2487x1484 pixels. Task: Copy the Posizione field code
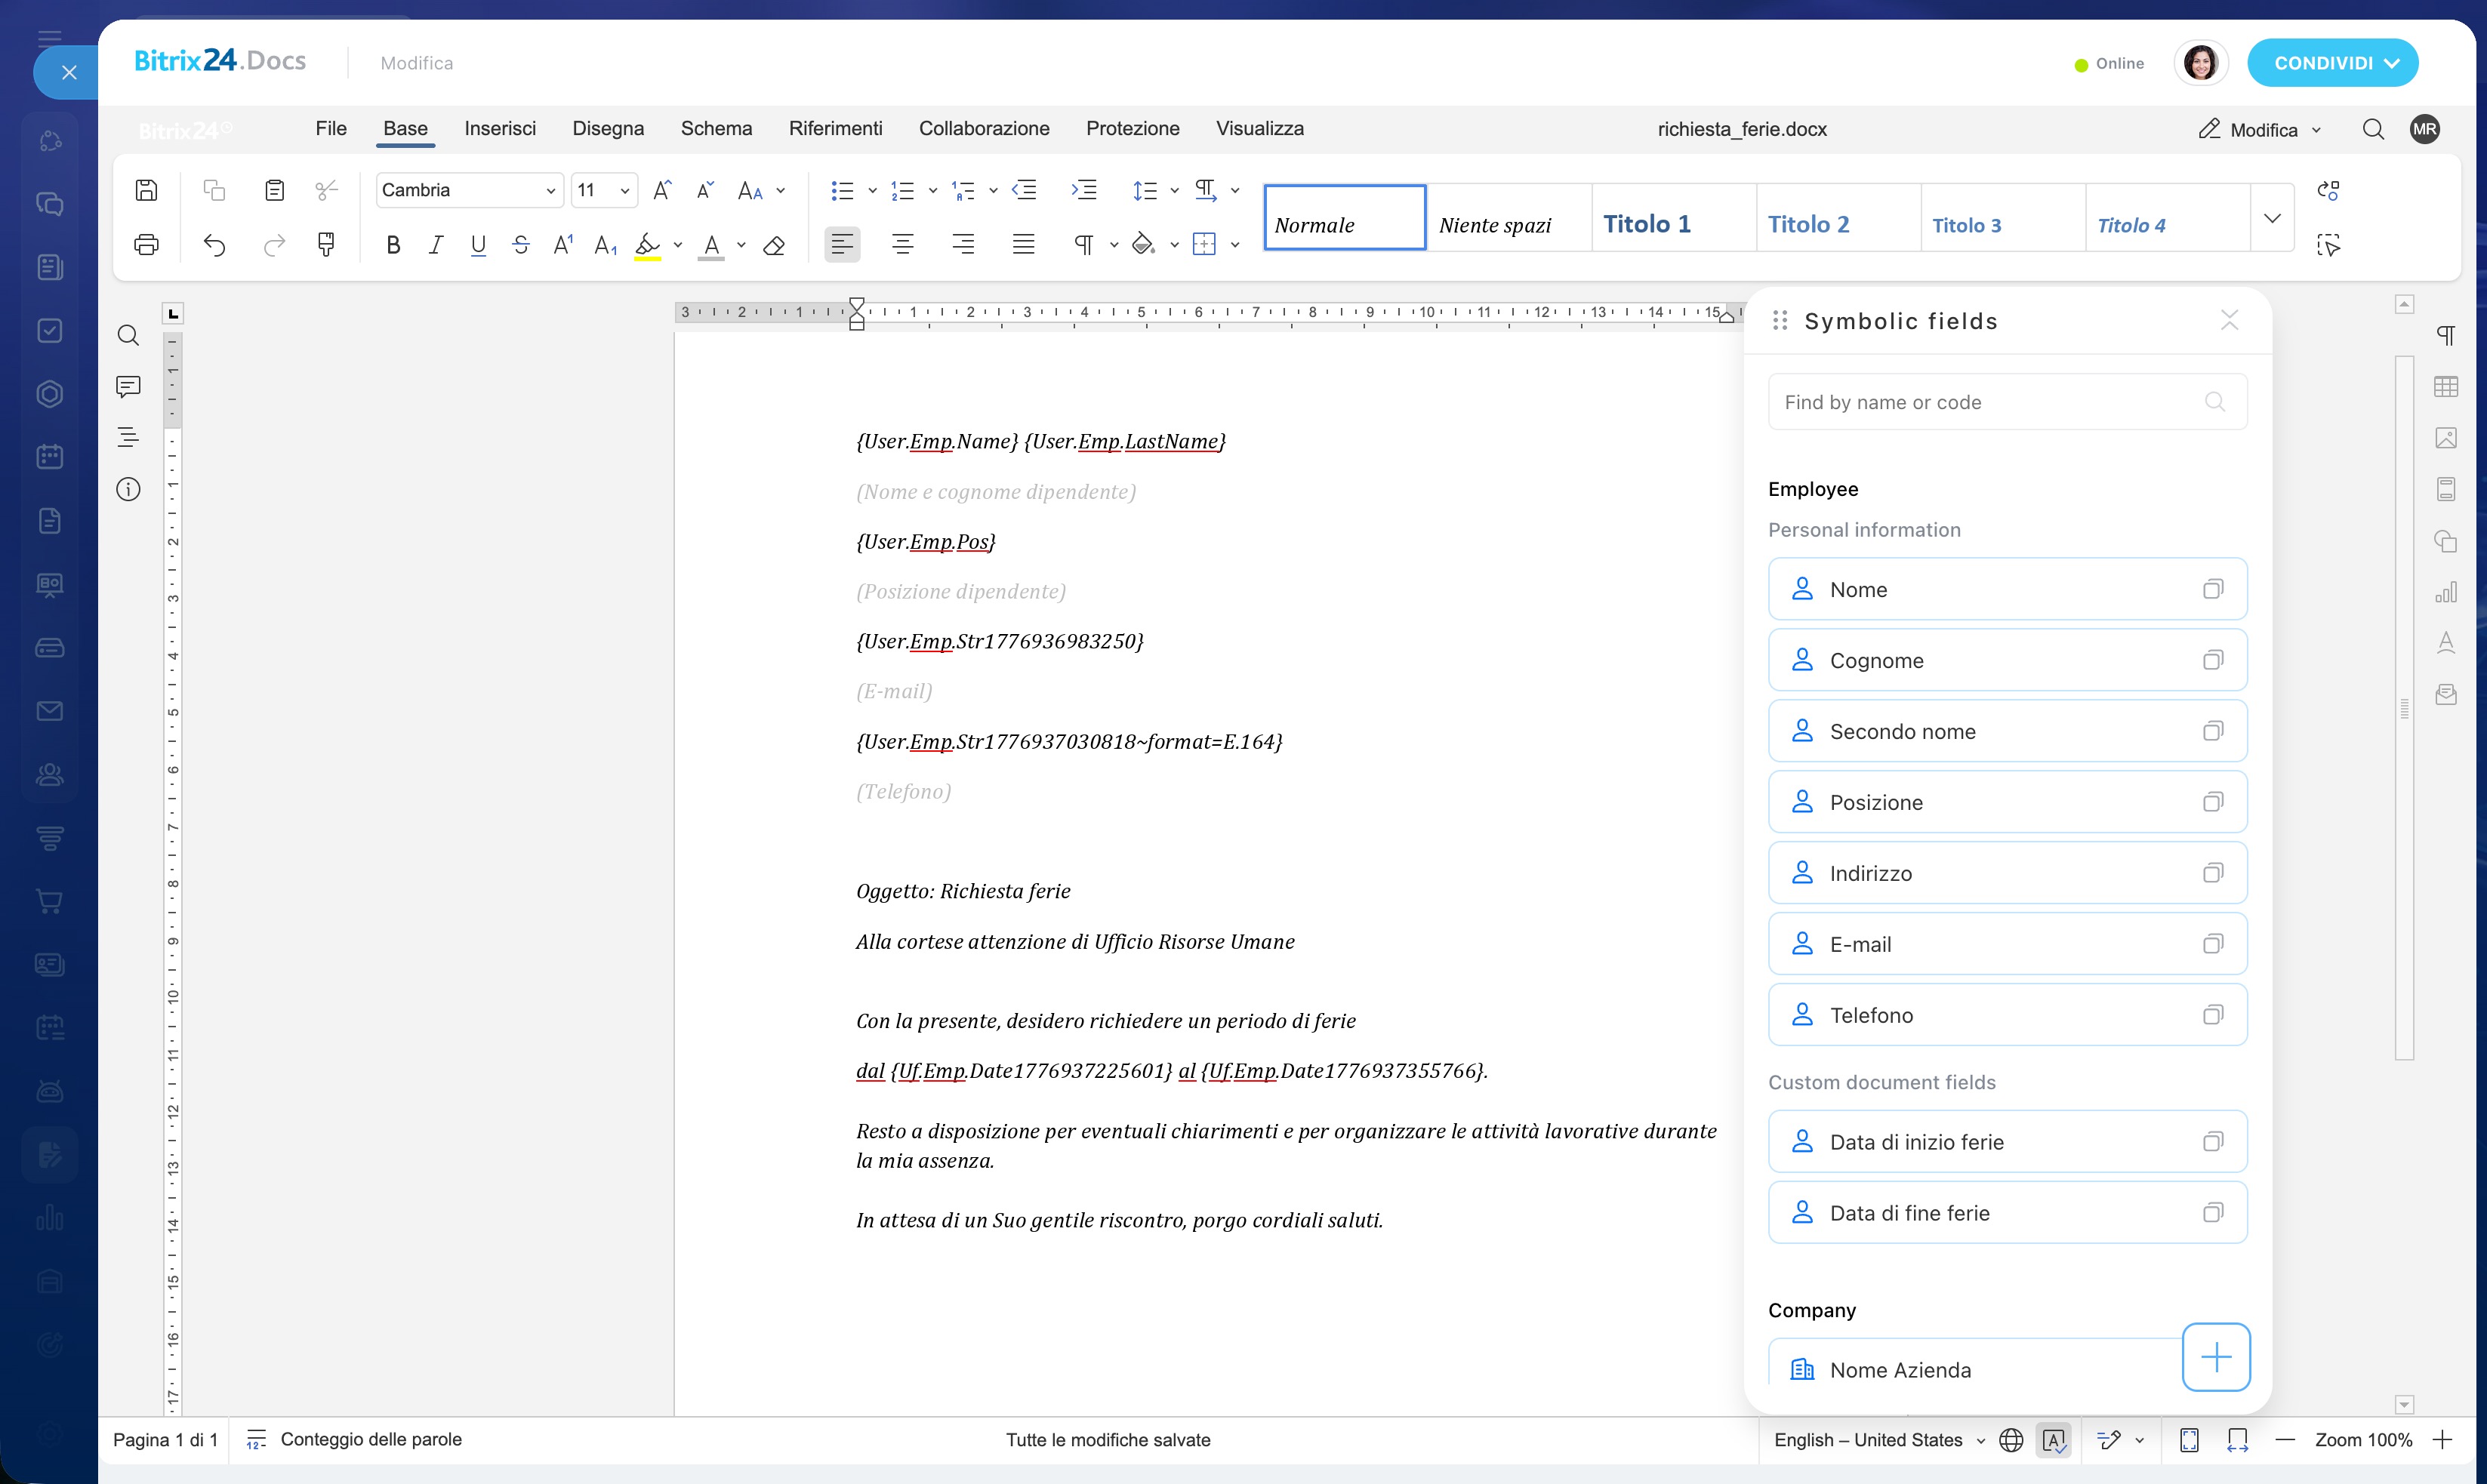2213,802
